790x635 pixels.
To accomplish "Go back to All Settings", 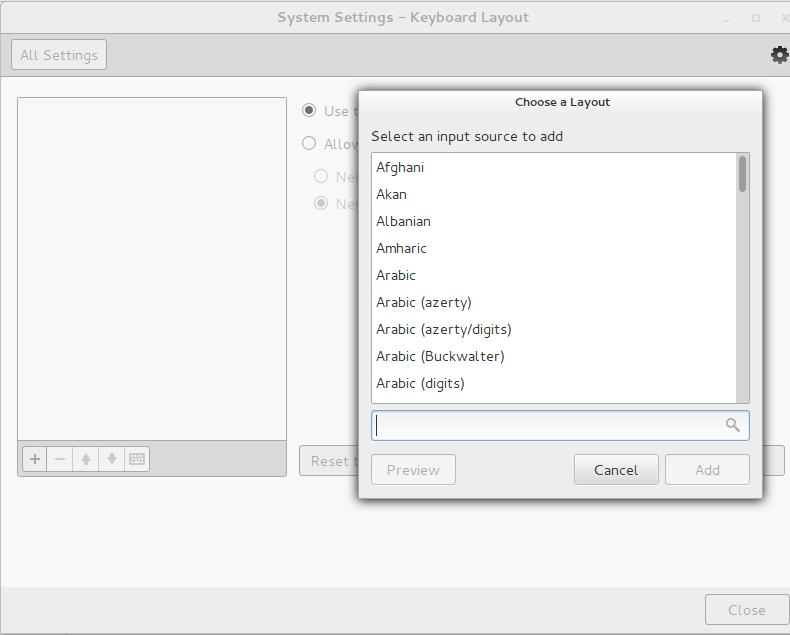I will click(x=59, y=55).
